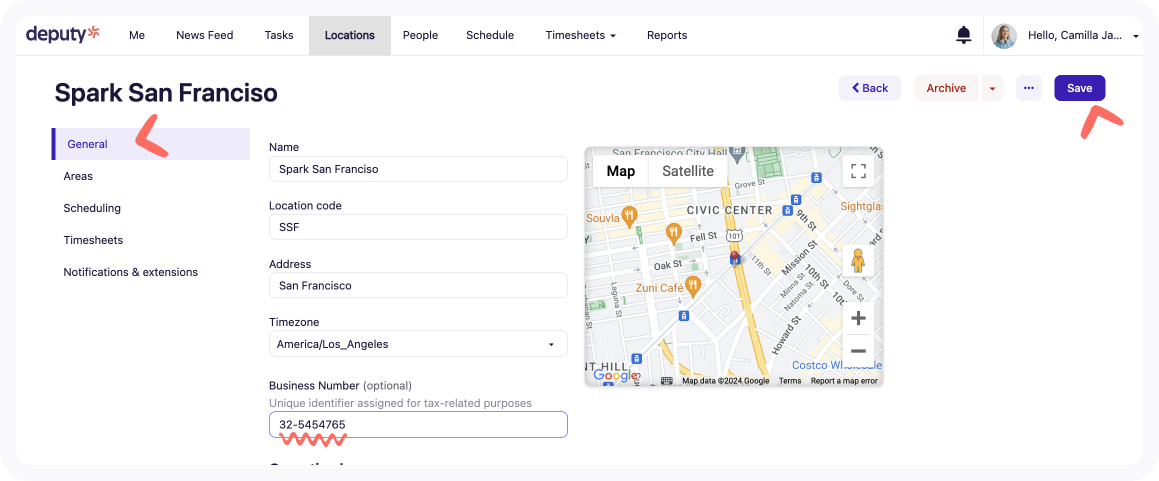Screen dimensions: 1159x481
Task: Click the Back button
Action: [869, 88]
